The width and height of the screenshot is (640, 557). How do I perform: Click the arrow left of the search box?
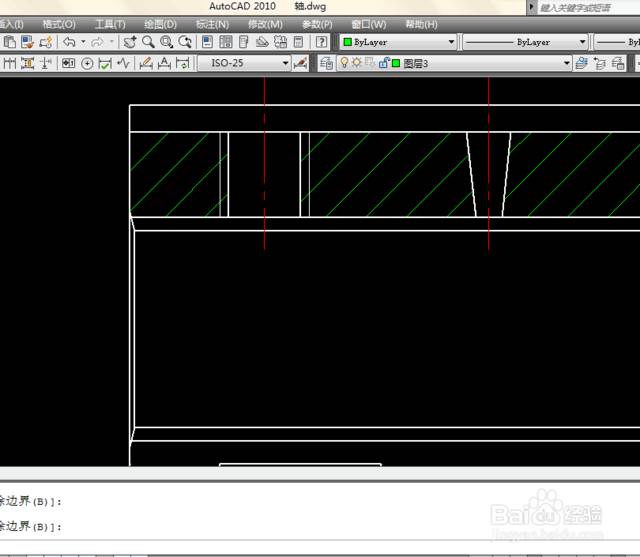pyautogui.click(x=531, y=7)
